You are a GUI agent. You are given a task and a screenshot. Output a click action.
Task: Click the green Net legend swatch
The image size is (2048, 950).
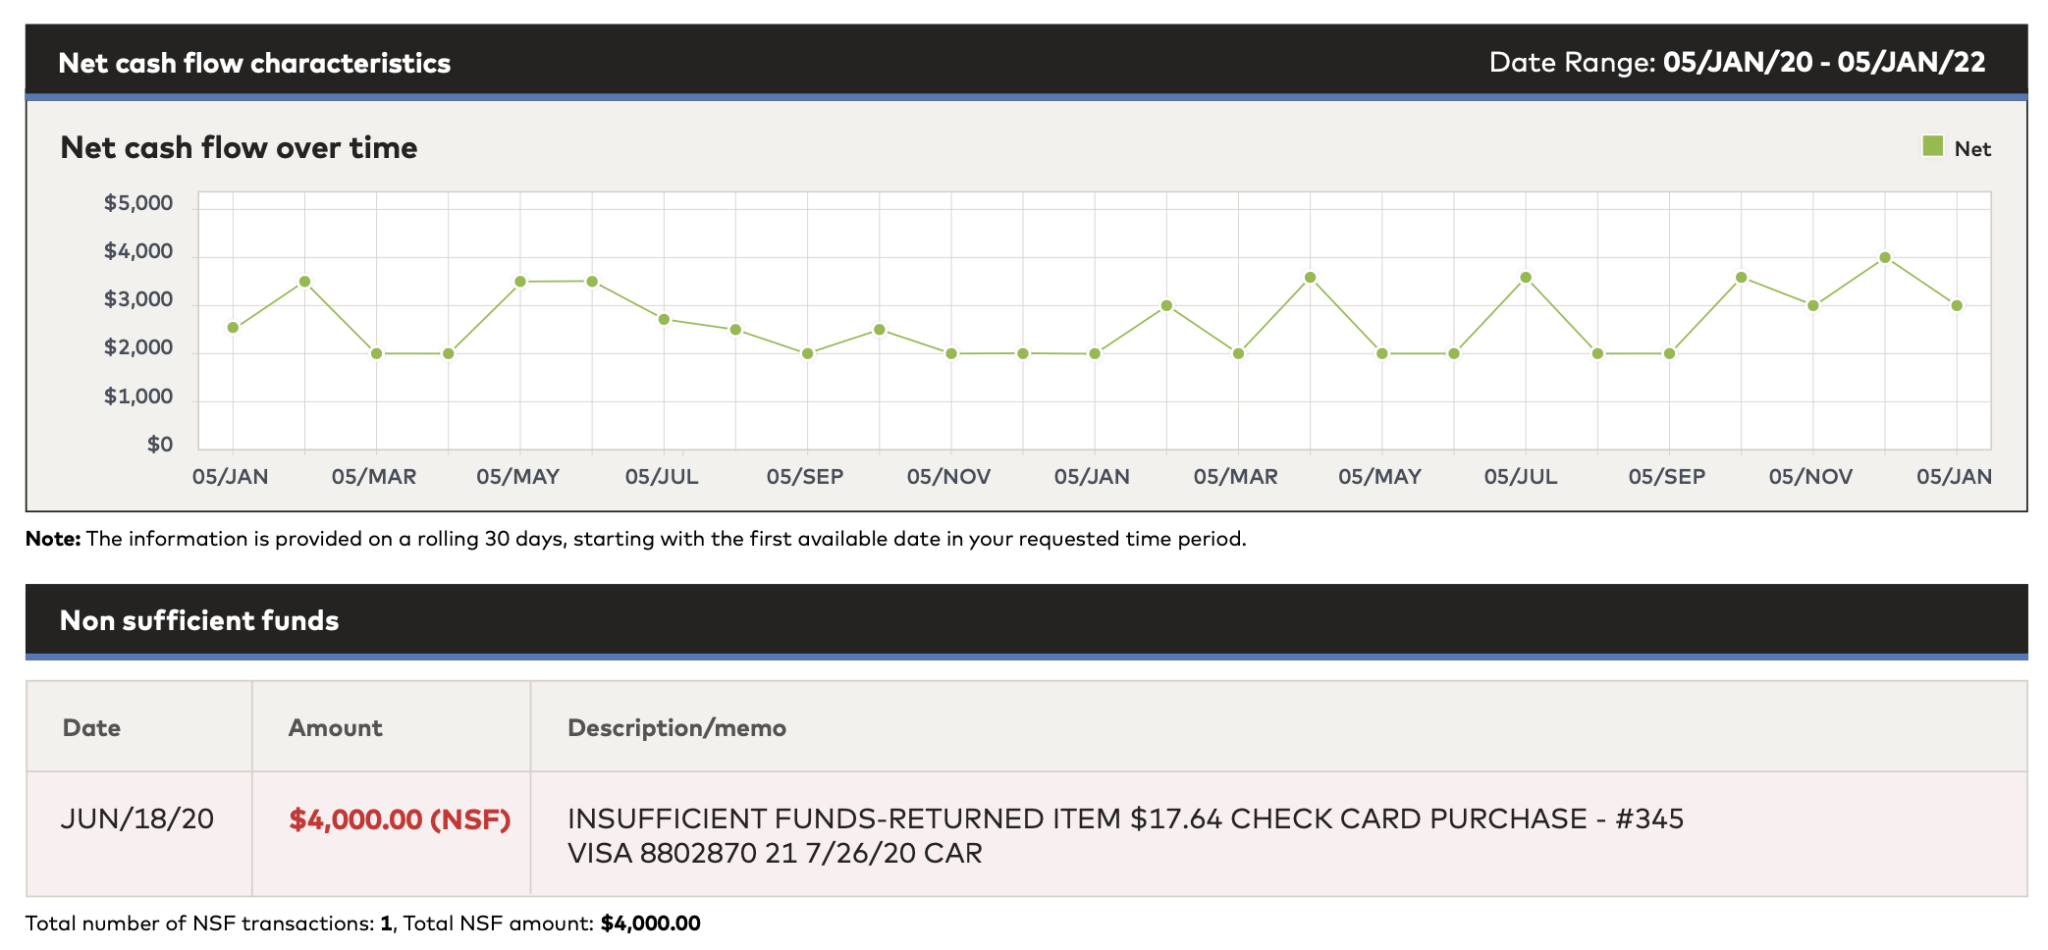(x=1932, y=147)
